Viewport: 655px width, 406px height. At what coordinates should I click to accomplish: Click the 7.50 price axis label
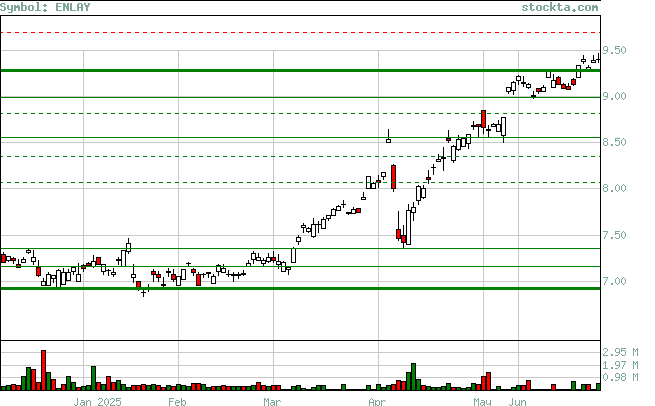point(614,235)
